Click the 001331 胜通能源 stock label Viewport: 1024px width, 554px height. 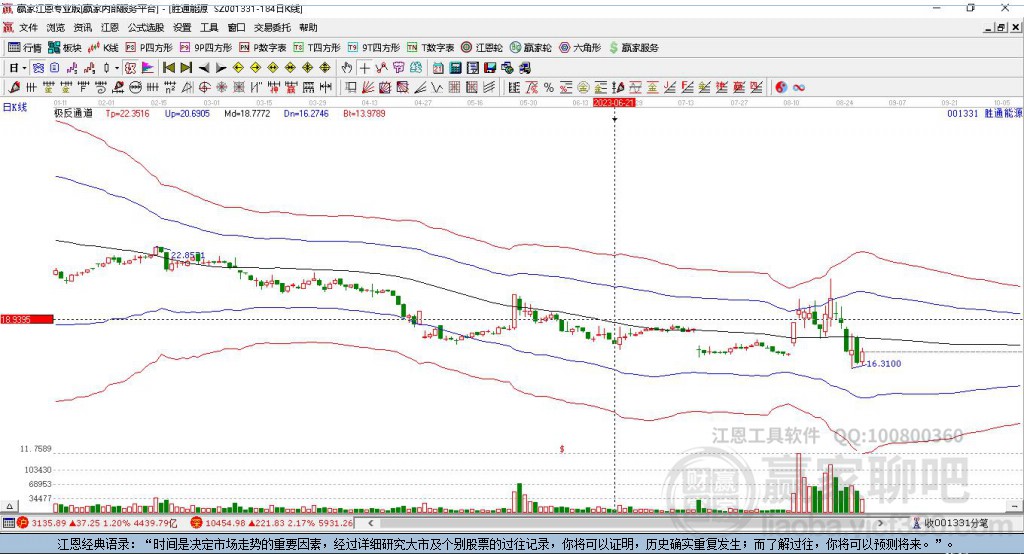pyautogui.click(x=984, y=114)
